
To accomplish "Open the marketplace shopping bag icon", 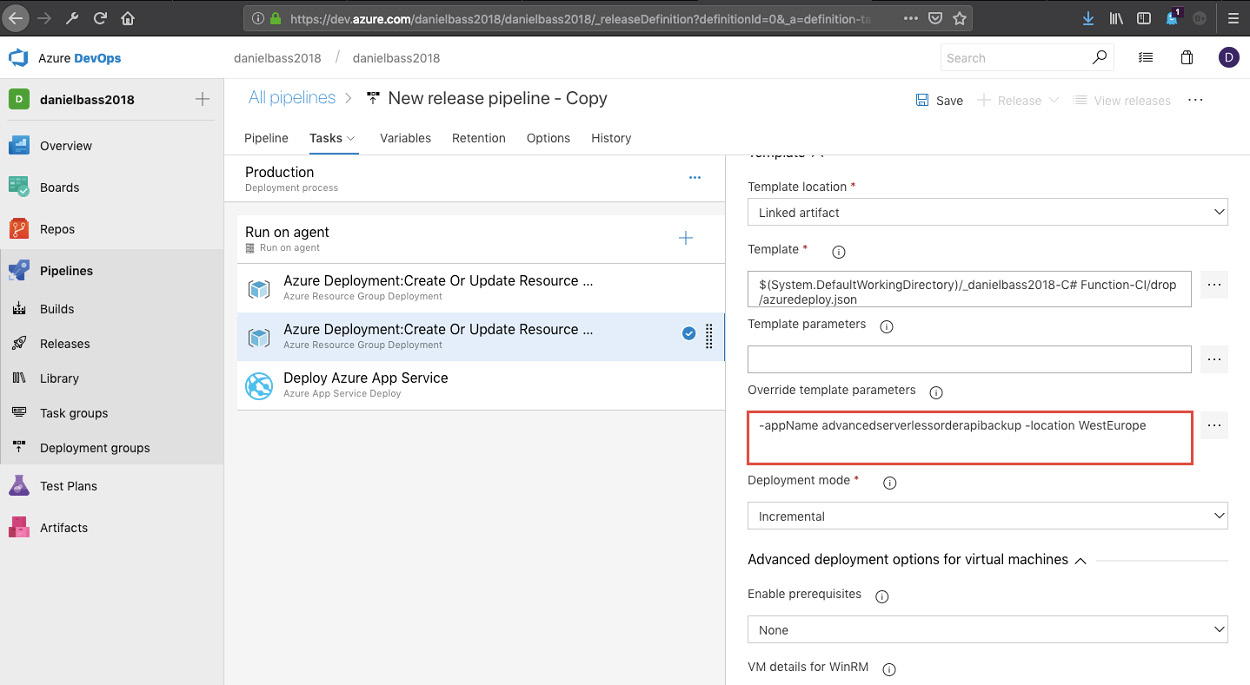I will [1187, 58].
